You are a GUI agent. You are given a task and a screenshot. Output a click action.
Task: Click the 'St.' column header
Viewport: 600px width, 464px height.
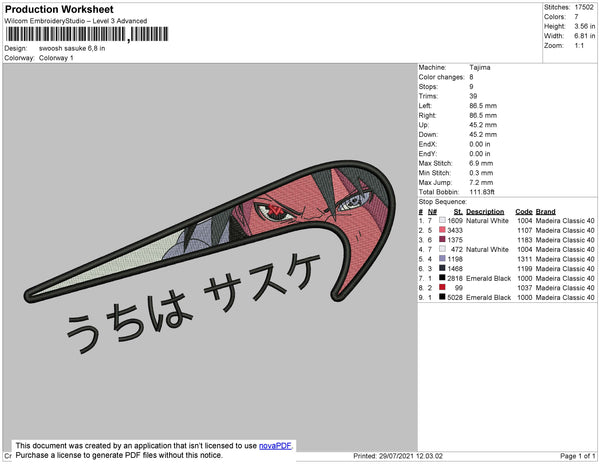pos(458,212)
